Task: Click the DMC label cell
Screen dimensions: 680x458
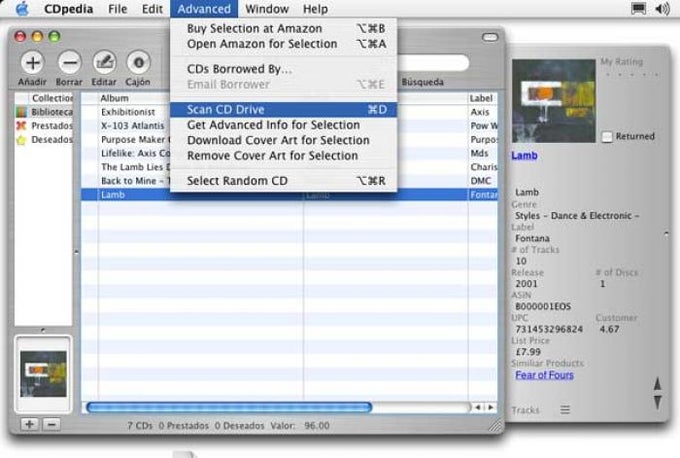Action: (481, 181)
